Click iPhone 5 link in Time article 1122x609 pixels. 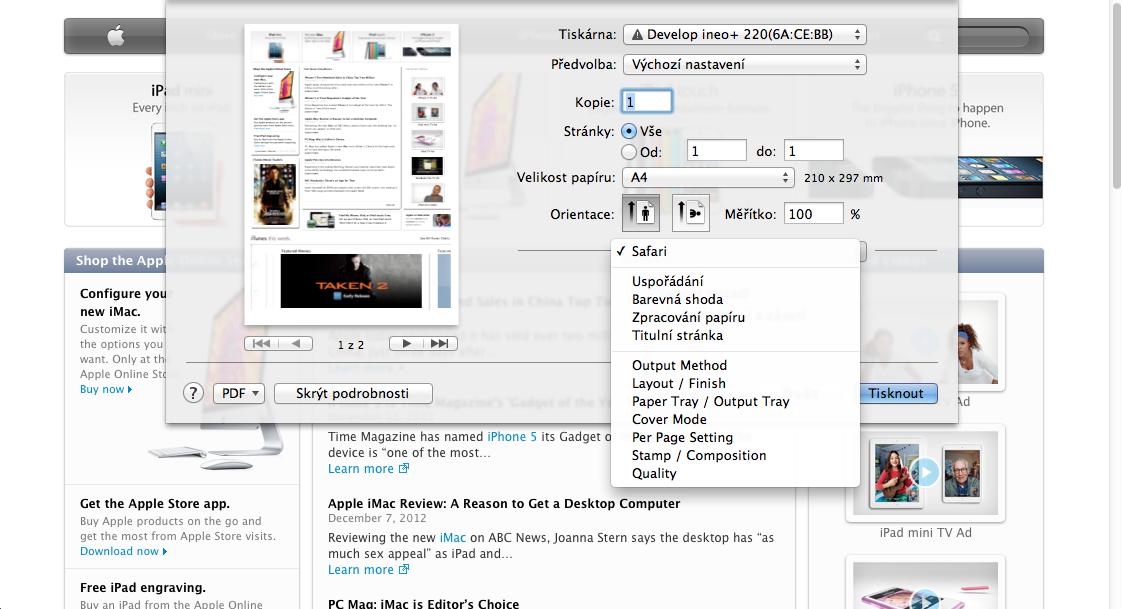(512, 437)
